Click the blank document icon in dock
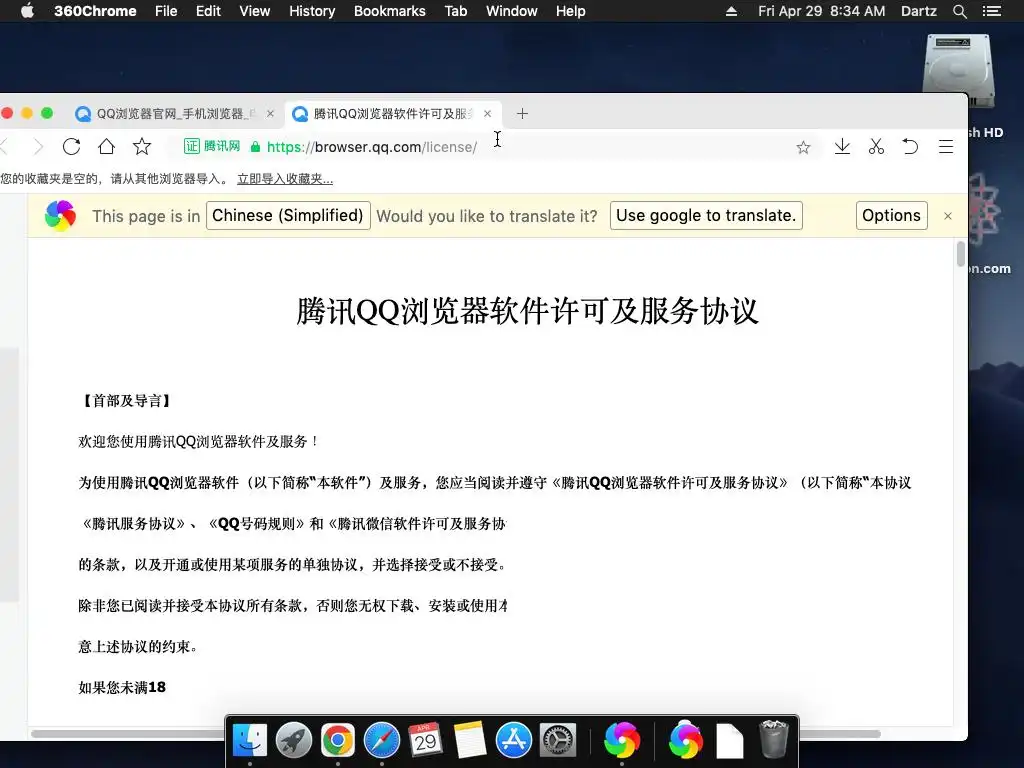Viewport: 1024px width, 768px height. point(730,741)
